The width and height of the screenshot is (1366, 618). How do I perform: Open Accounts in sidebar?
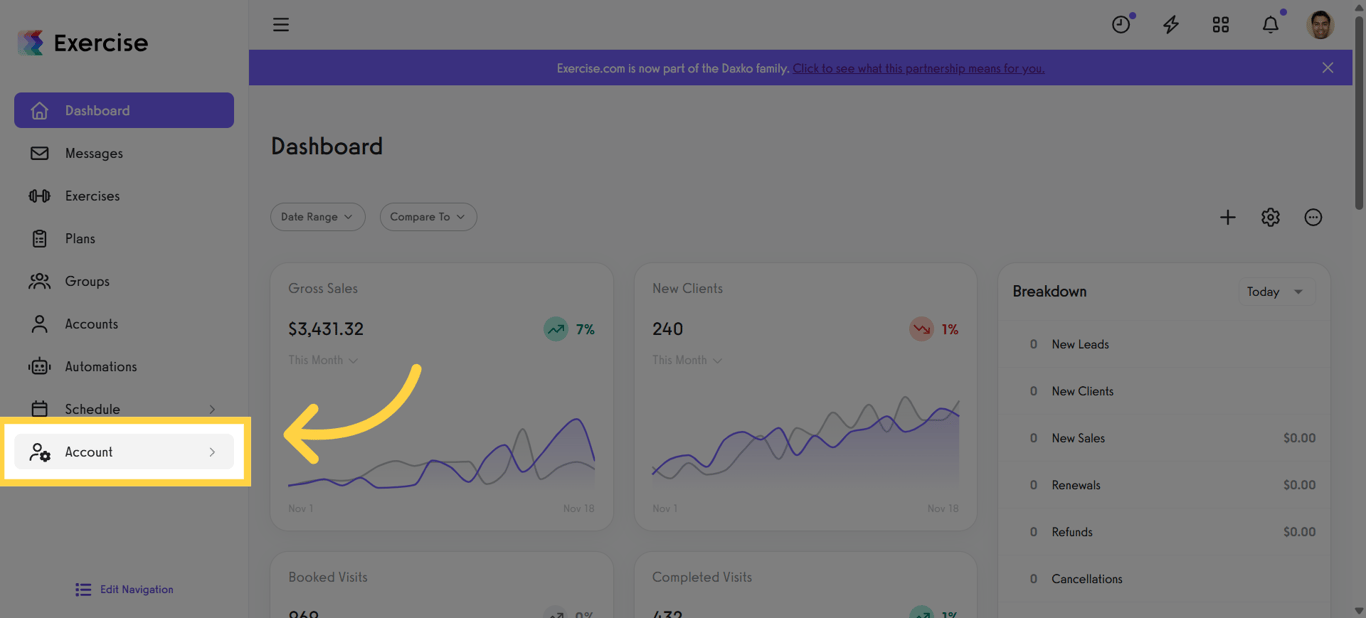pos(124,324)
